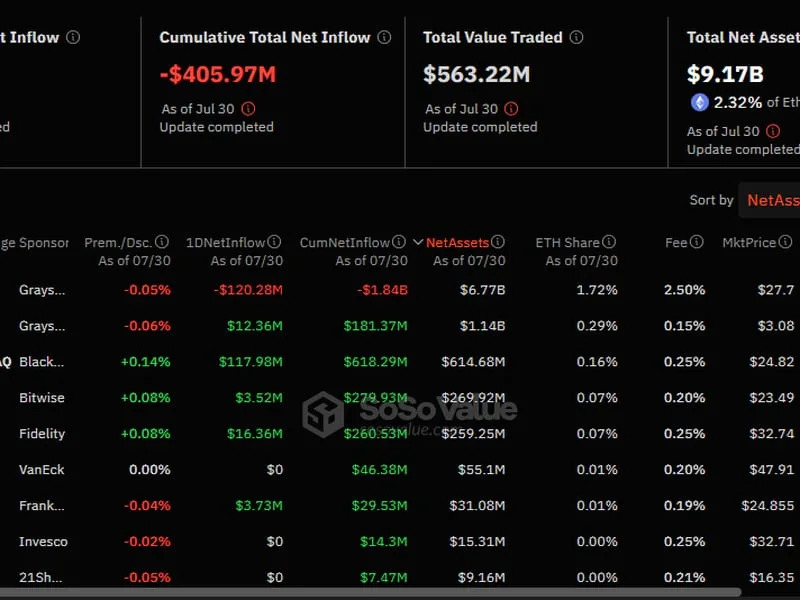Click info icon next to MktPrice column

click(x=785, y=242)
